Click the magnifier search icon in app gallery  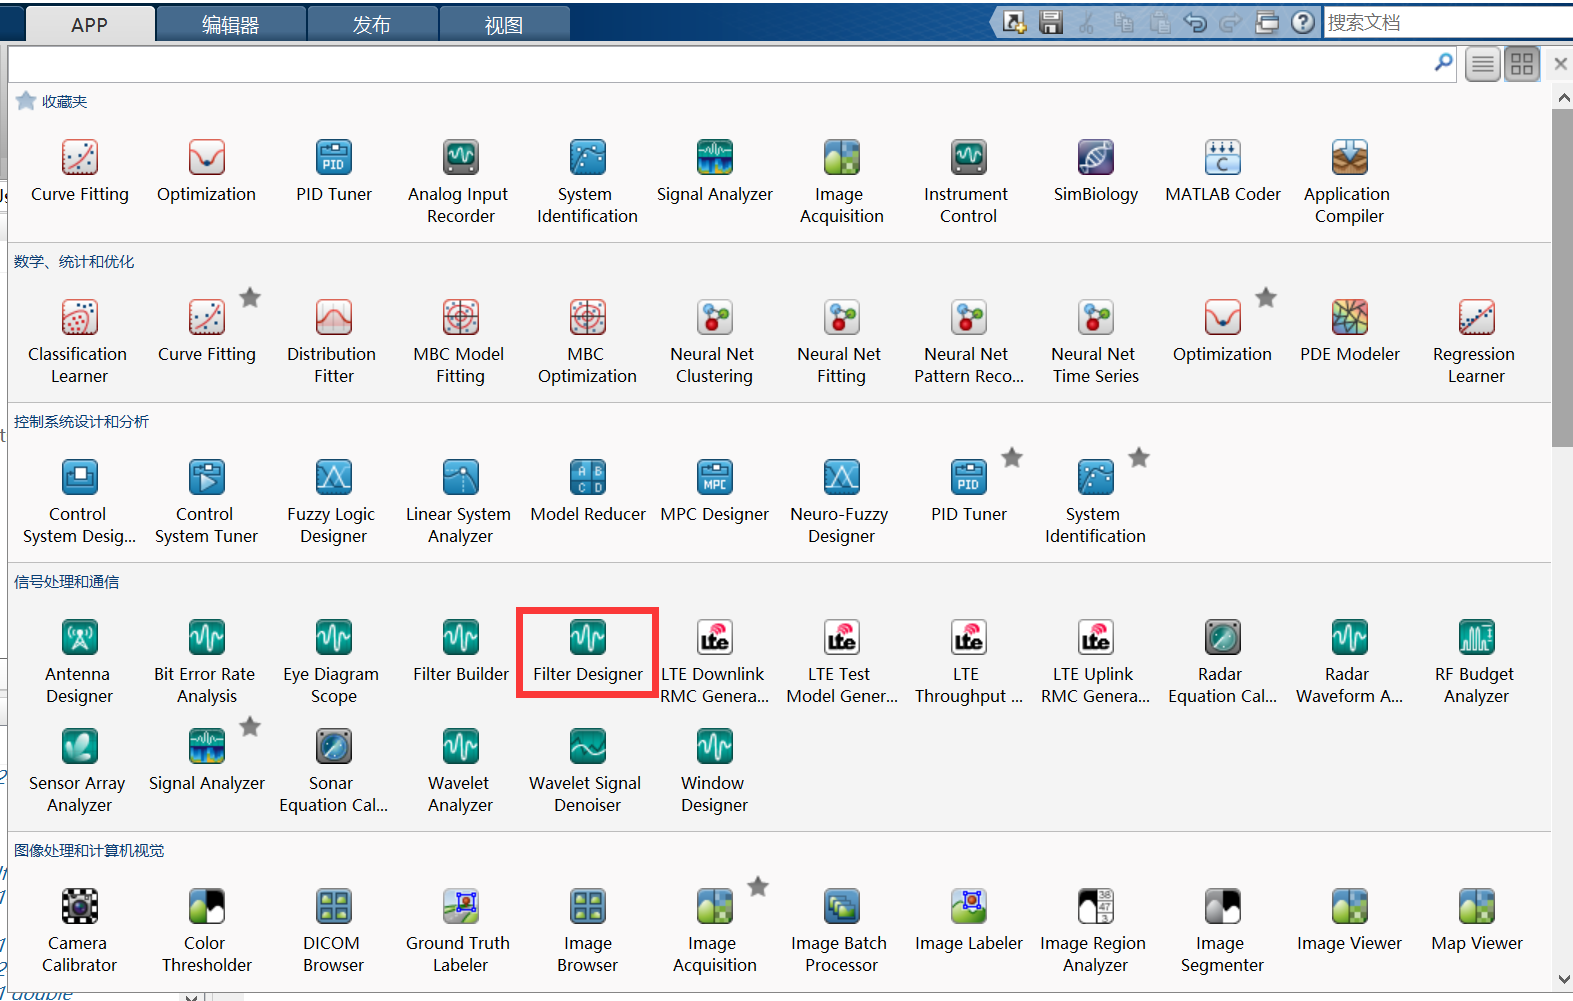point(1443,63)
